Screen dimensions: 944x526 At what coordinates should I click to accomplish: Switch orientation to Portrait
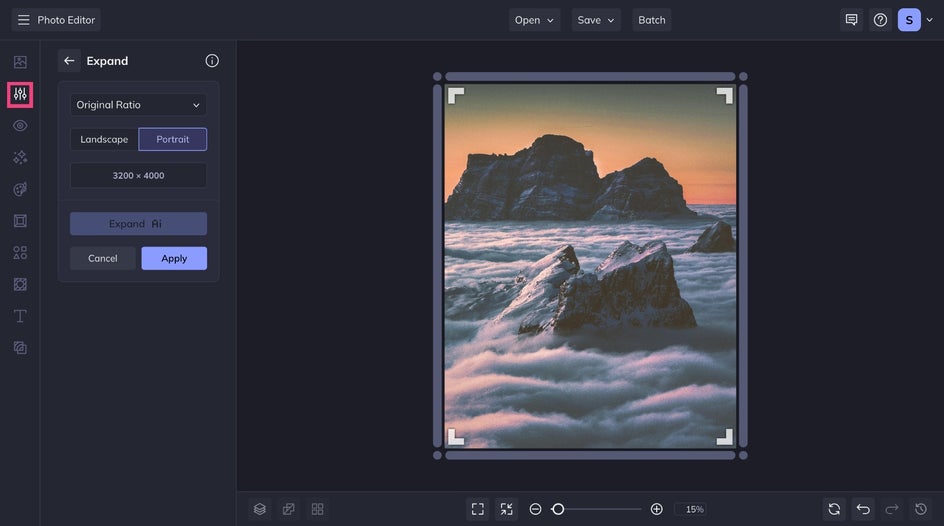point(173,139)
